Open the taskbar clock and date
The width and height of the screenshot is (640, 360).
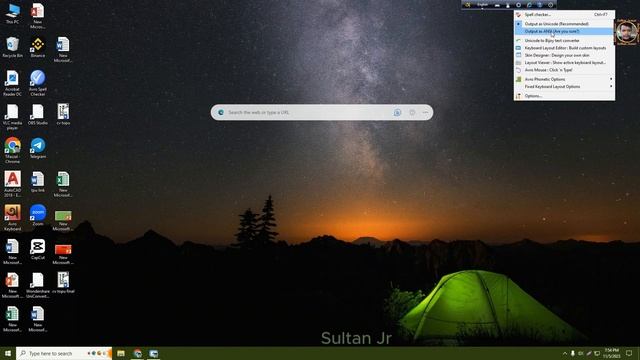611,353
